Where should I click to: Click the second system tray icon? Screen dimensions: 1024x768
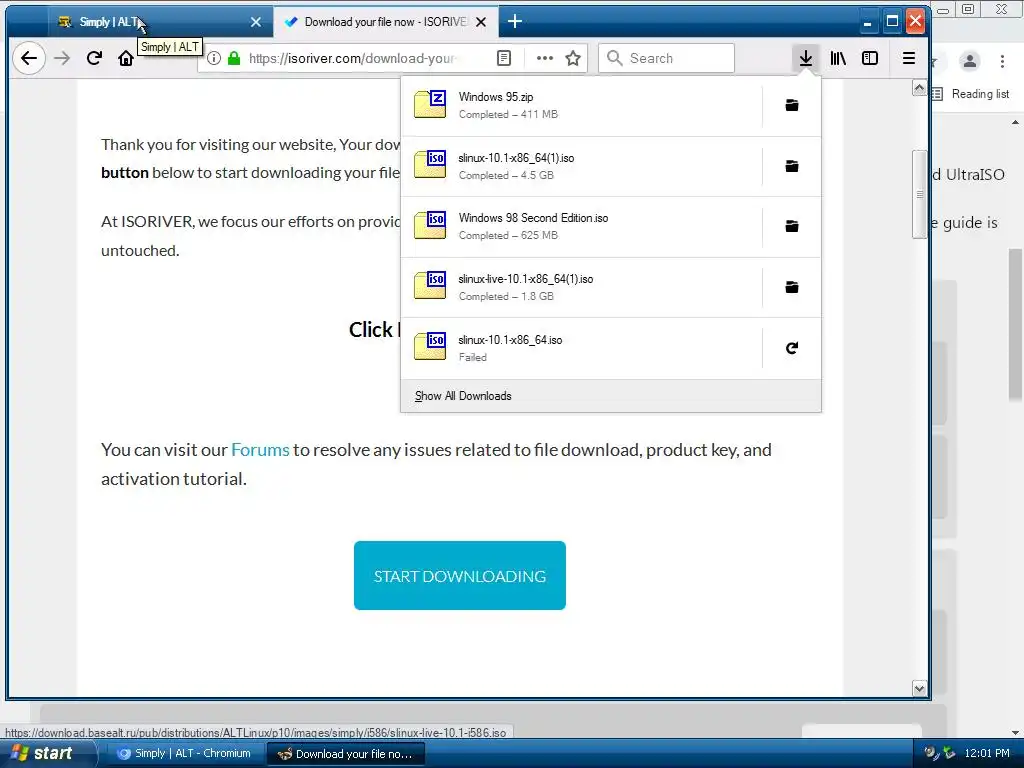click(x=949, y=753)
